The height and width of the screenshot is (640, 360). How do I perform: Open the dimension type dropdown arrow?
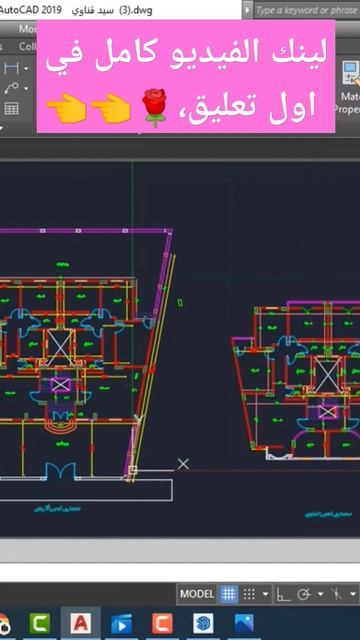coord(27,69)
